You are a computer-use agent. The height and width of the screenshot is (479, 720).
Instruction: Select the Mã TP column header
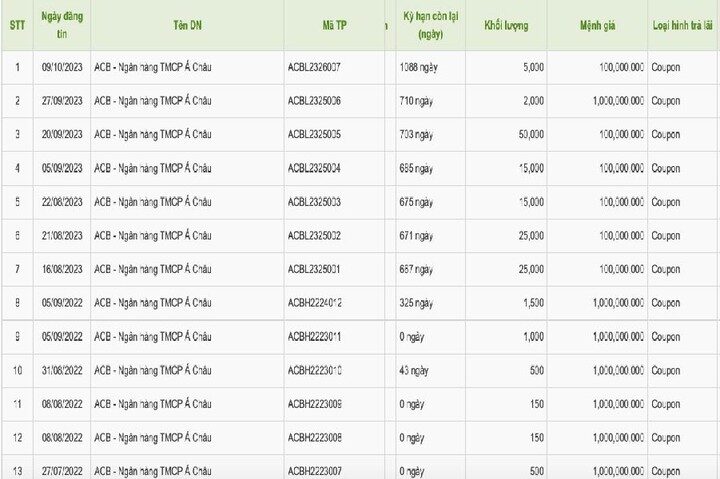click(334, 25)
